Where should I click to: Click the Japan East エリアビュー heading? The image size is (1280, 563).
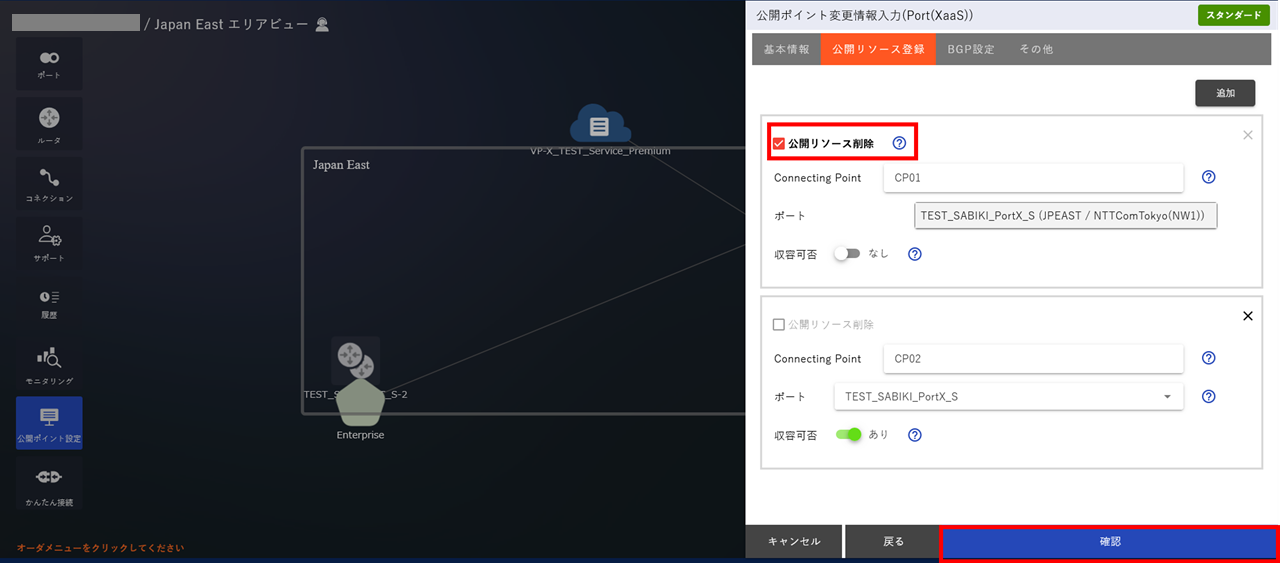point(231,24)
